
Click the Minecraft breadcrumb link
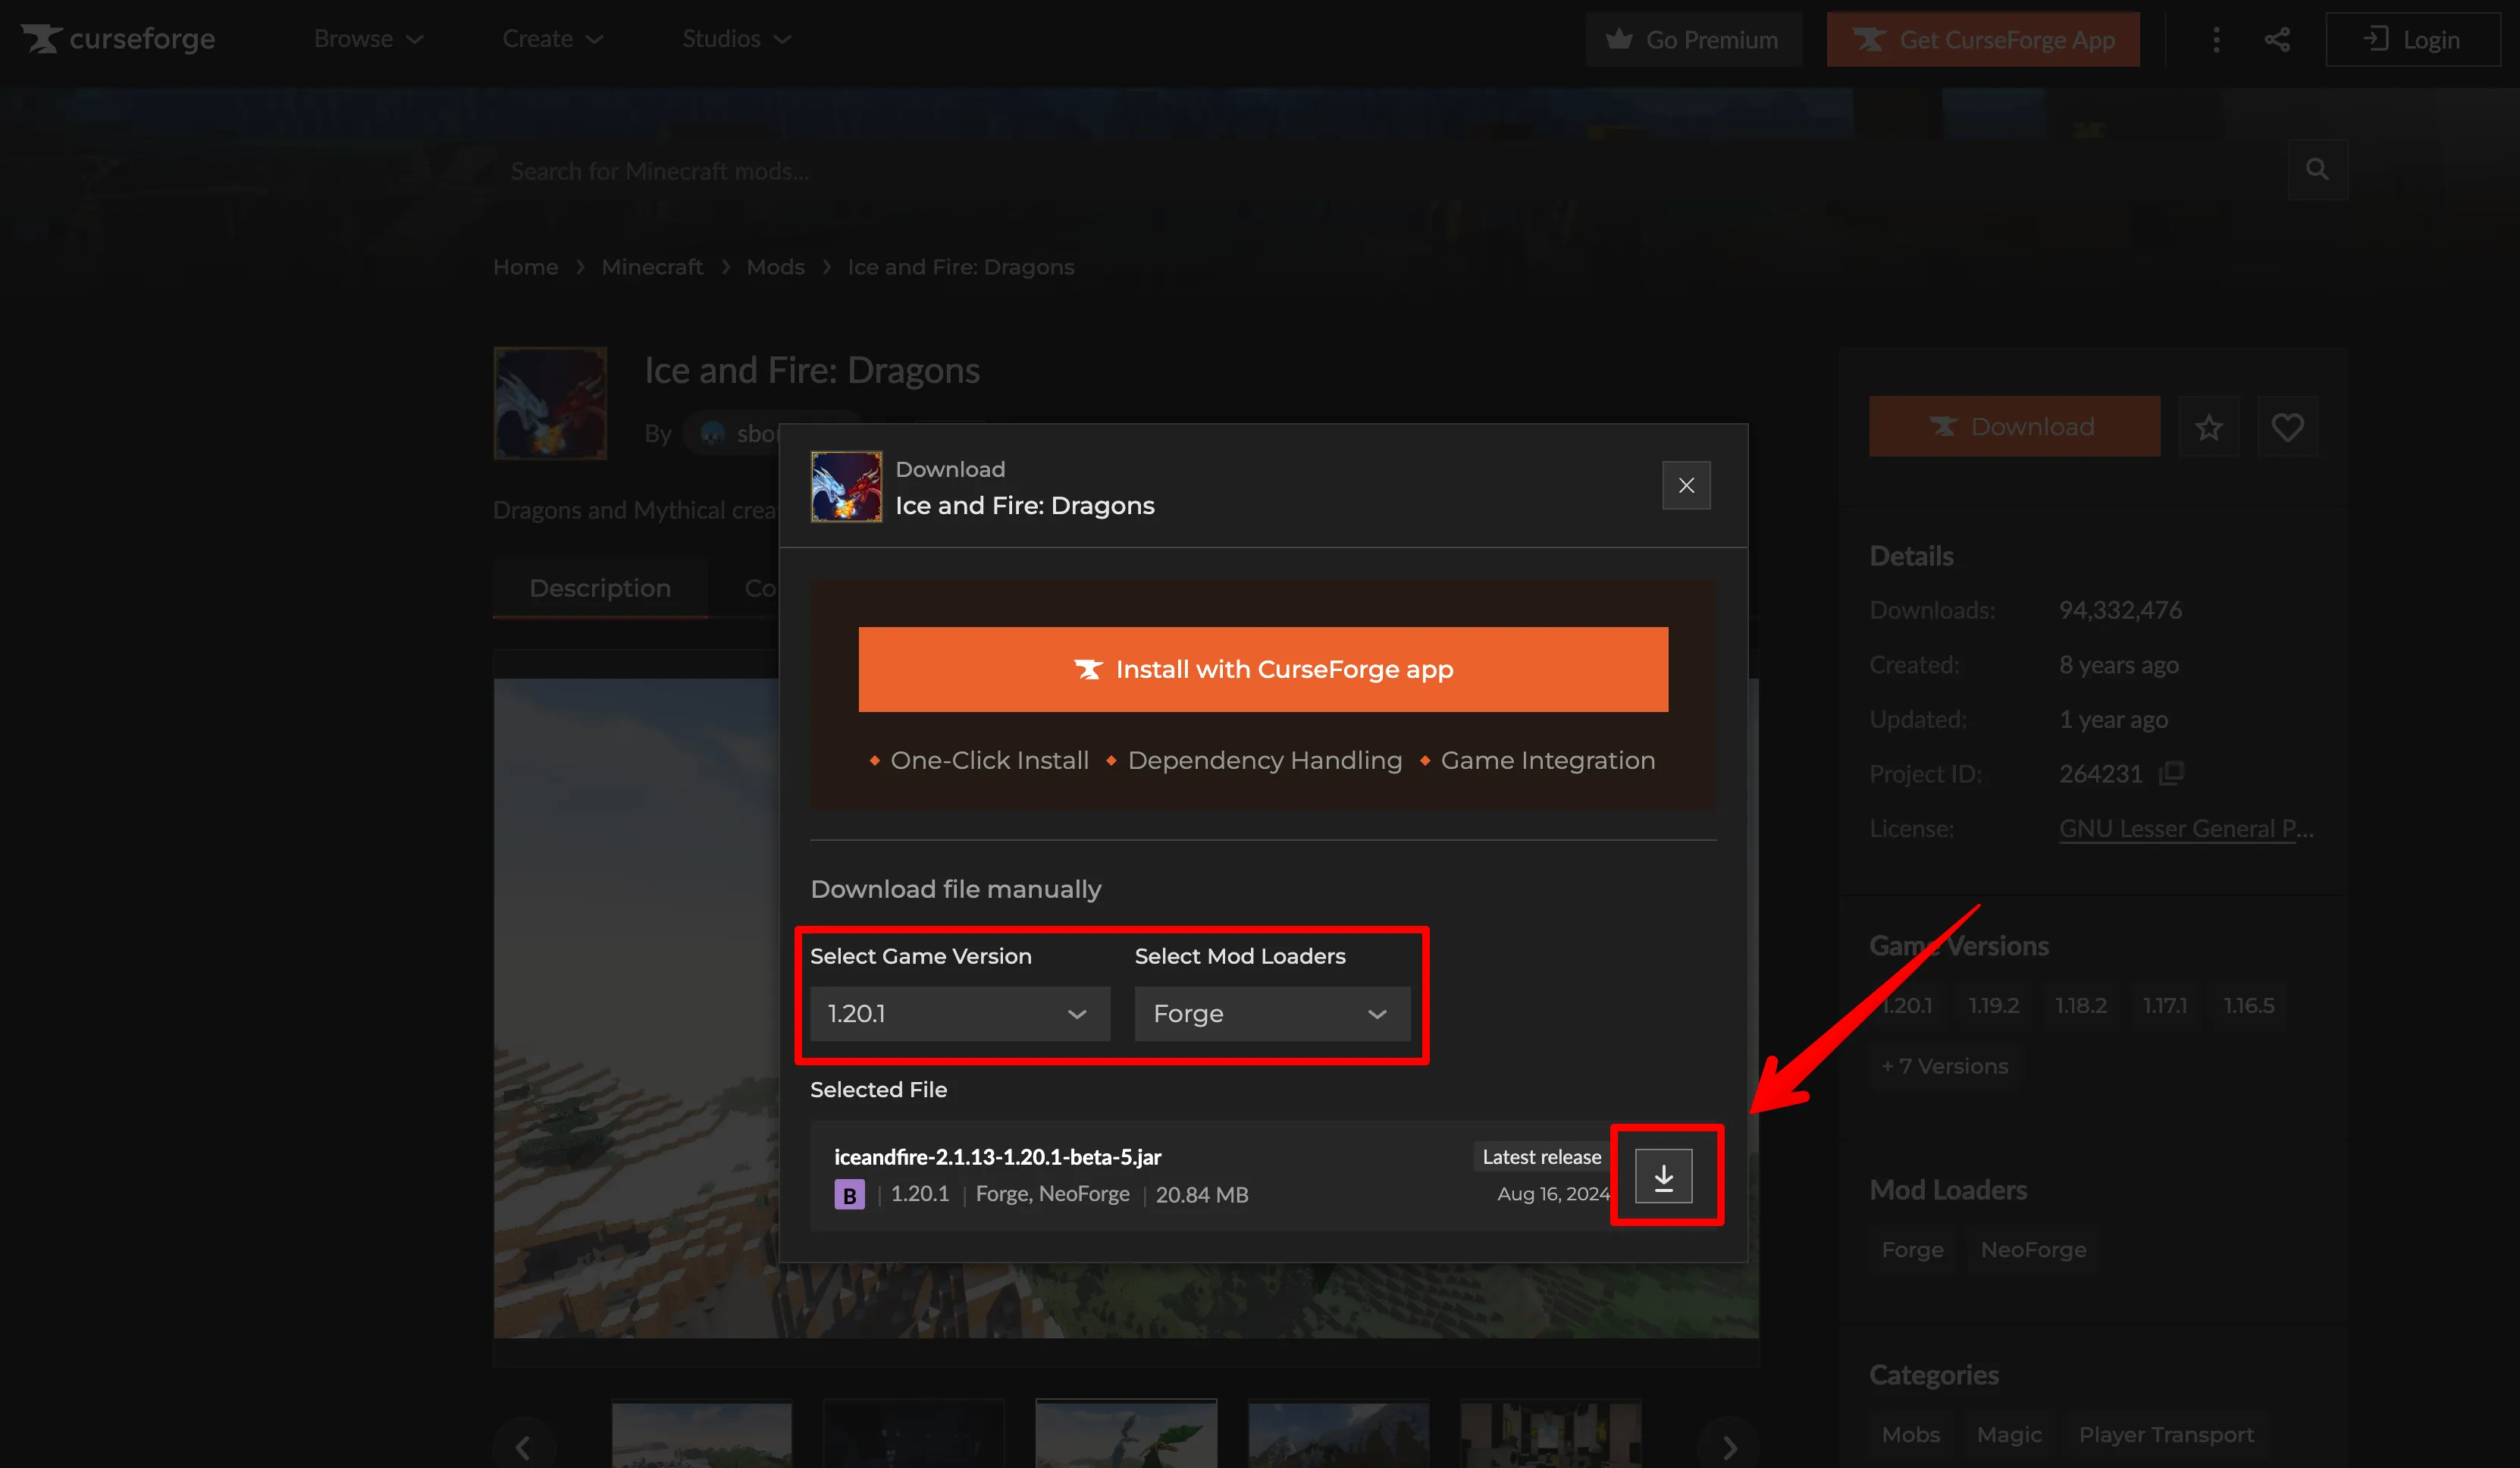coord(652,267)
